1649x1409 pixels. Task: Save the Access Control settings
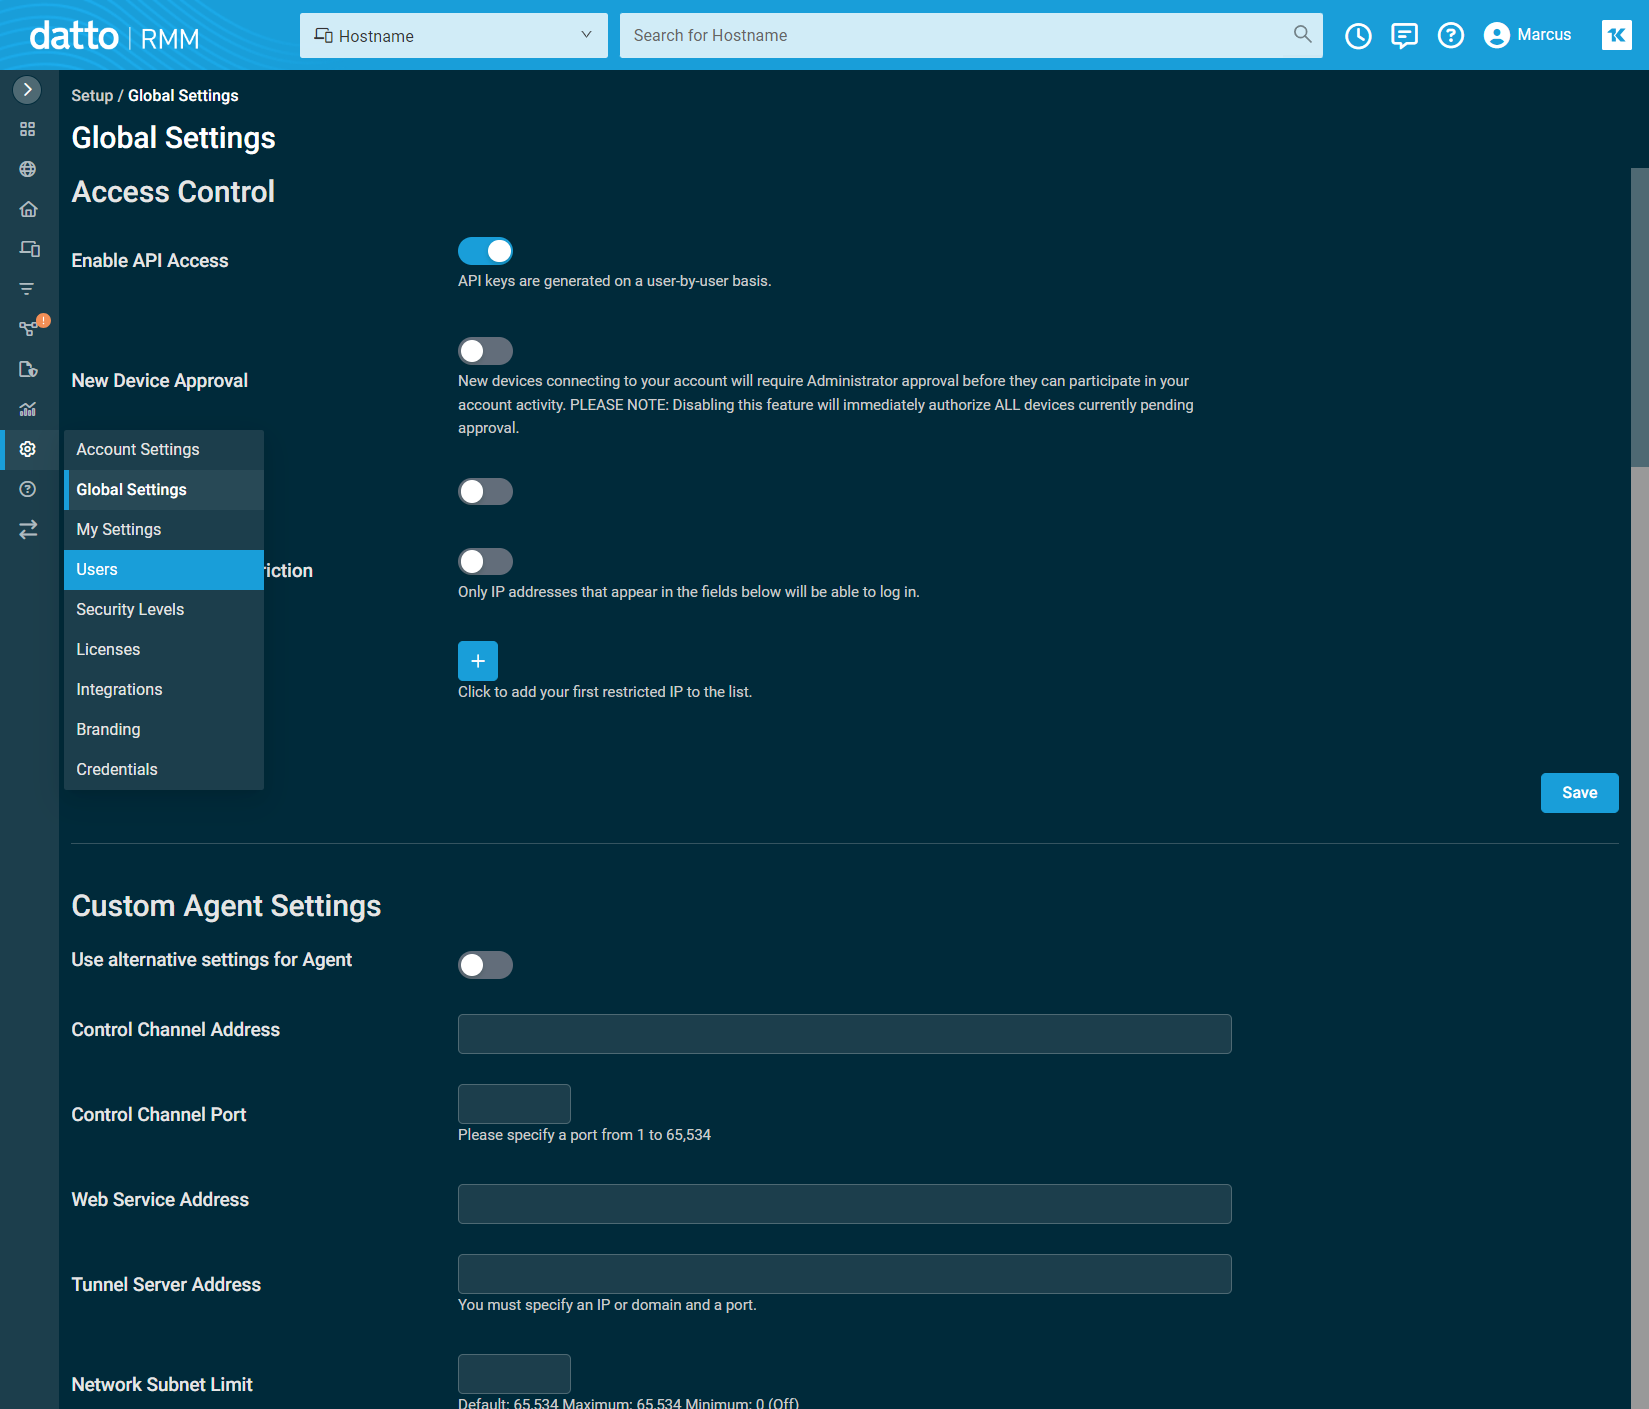(1579, 793)
